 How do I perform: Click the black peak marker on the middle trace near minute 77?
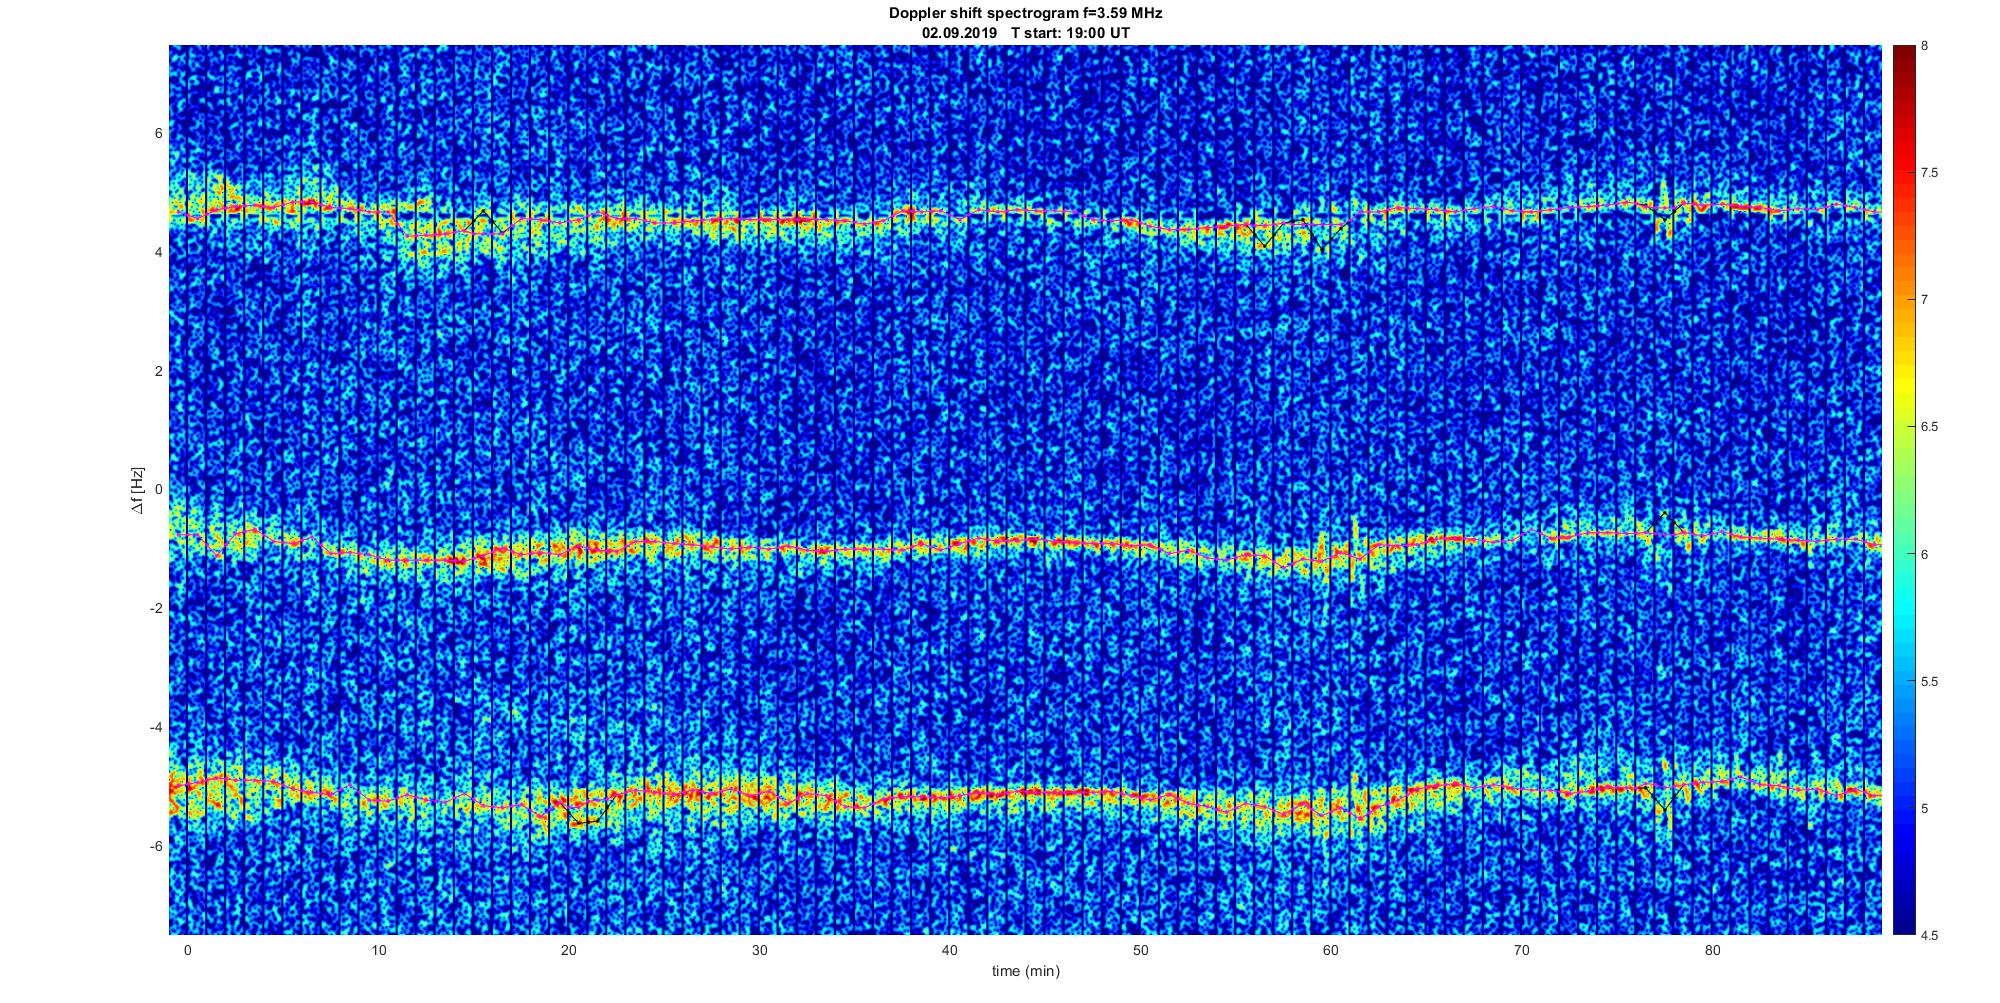click(1664, 524)
